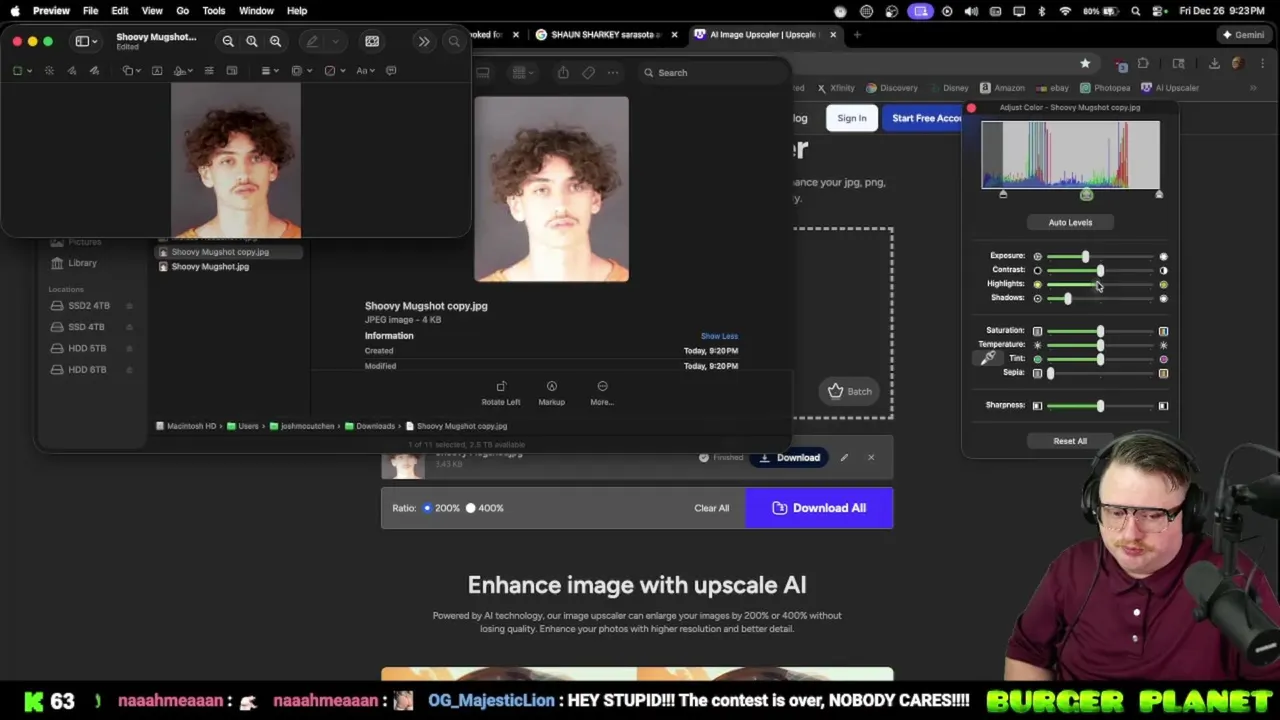Click Rotate Left in Finder preview pane
This screenshot has height=720, width=1280.
501,392
